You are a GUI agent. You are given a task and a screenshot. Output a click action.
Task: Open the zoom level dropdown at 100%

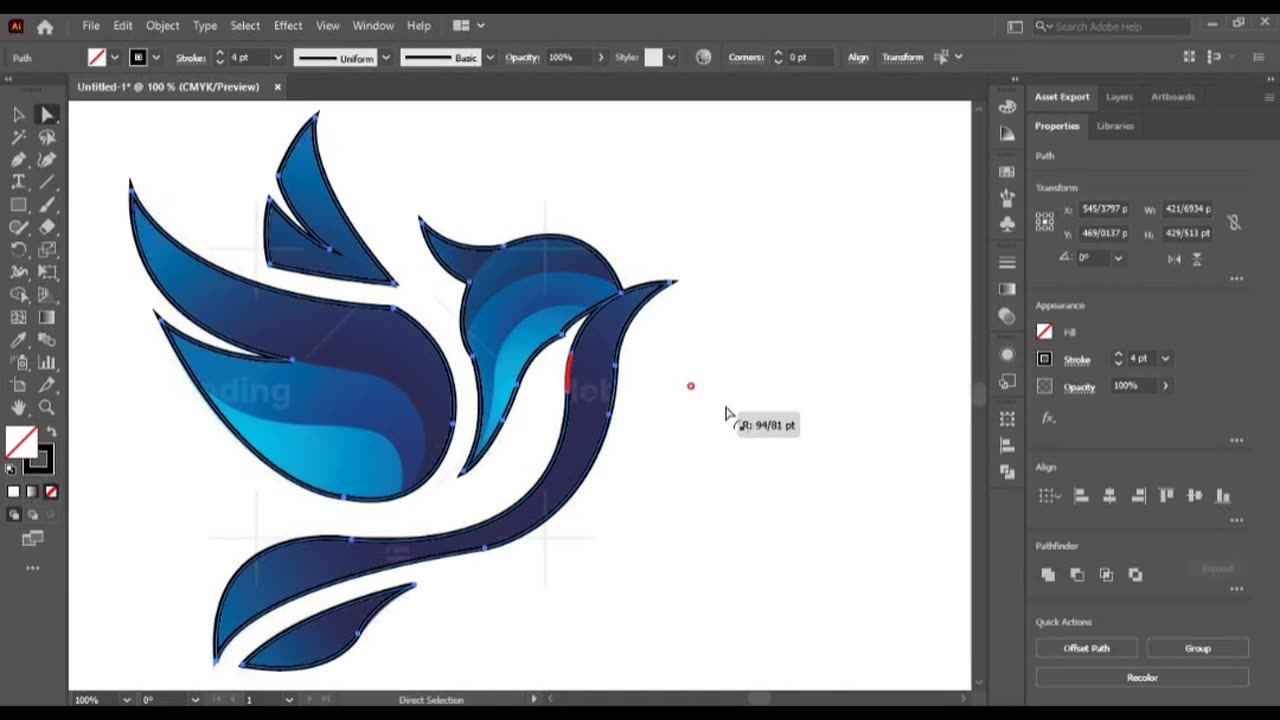tap(126, 700)
